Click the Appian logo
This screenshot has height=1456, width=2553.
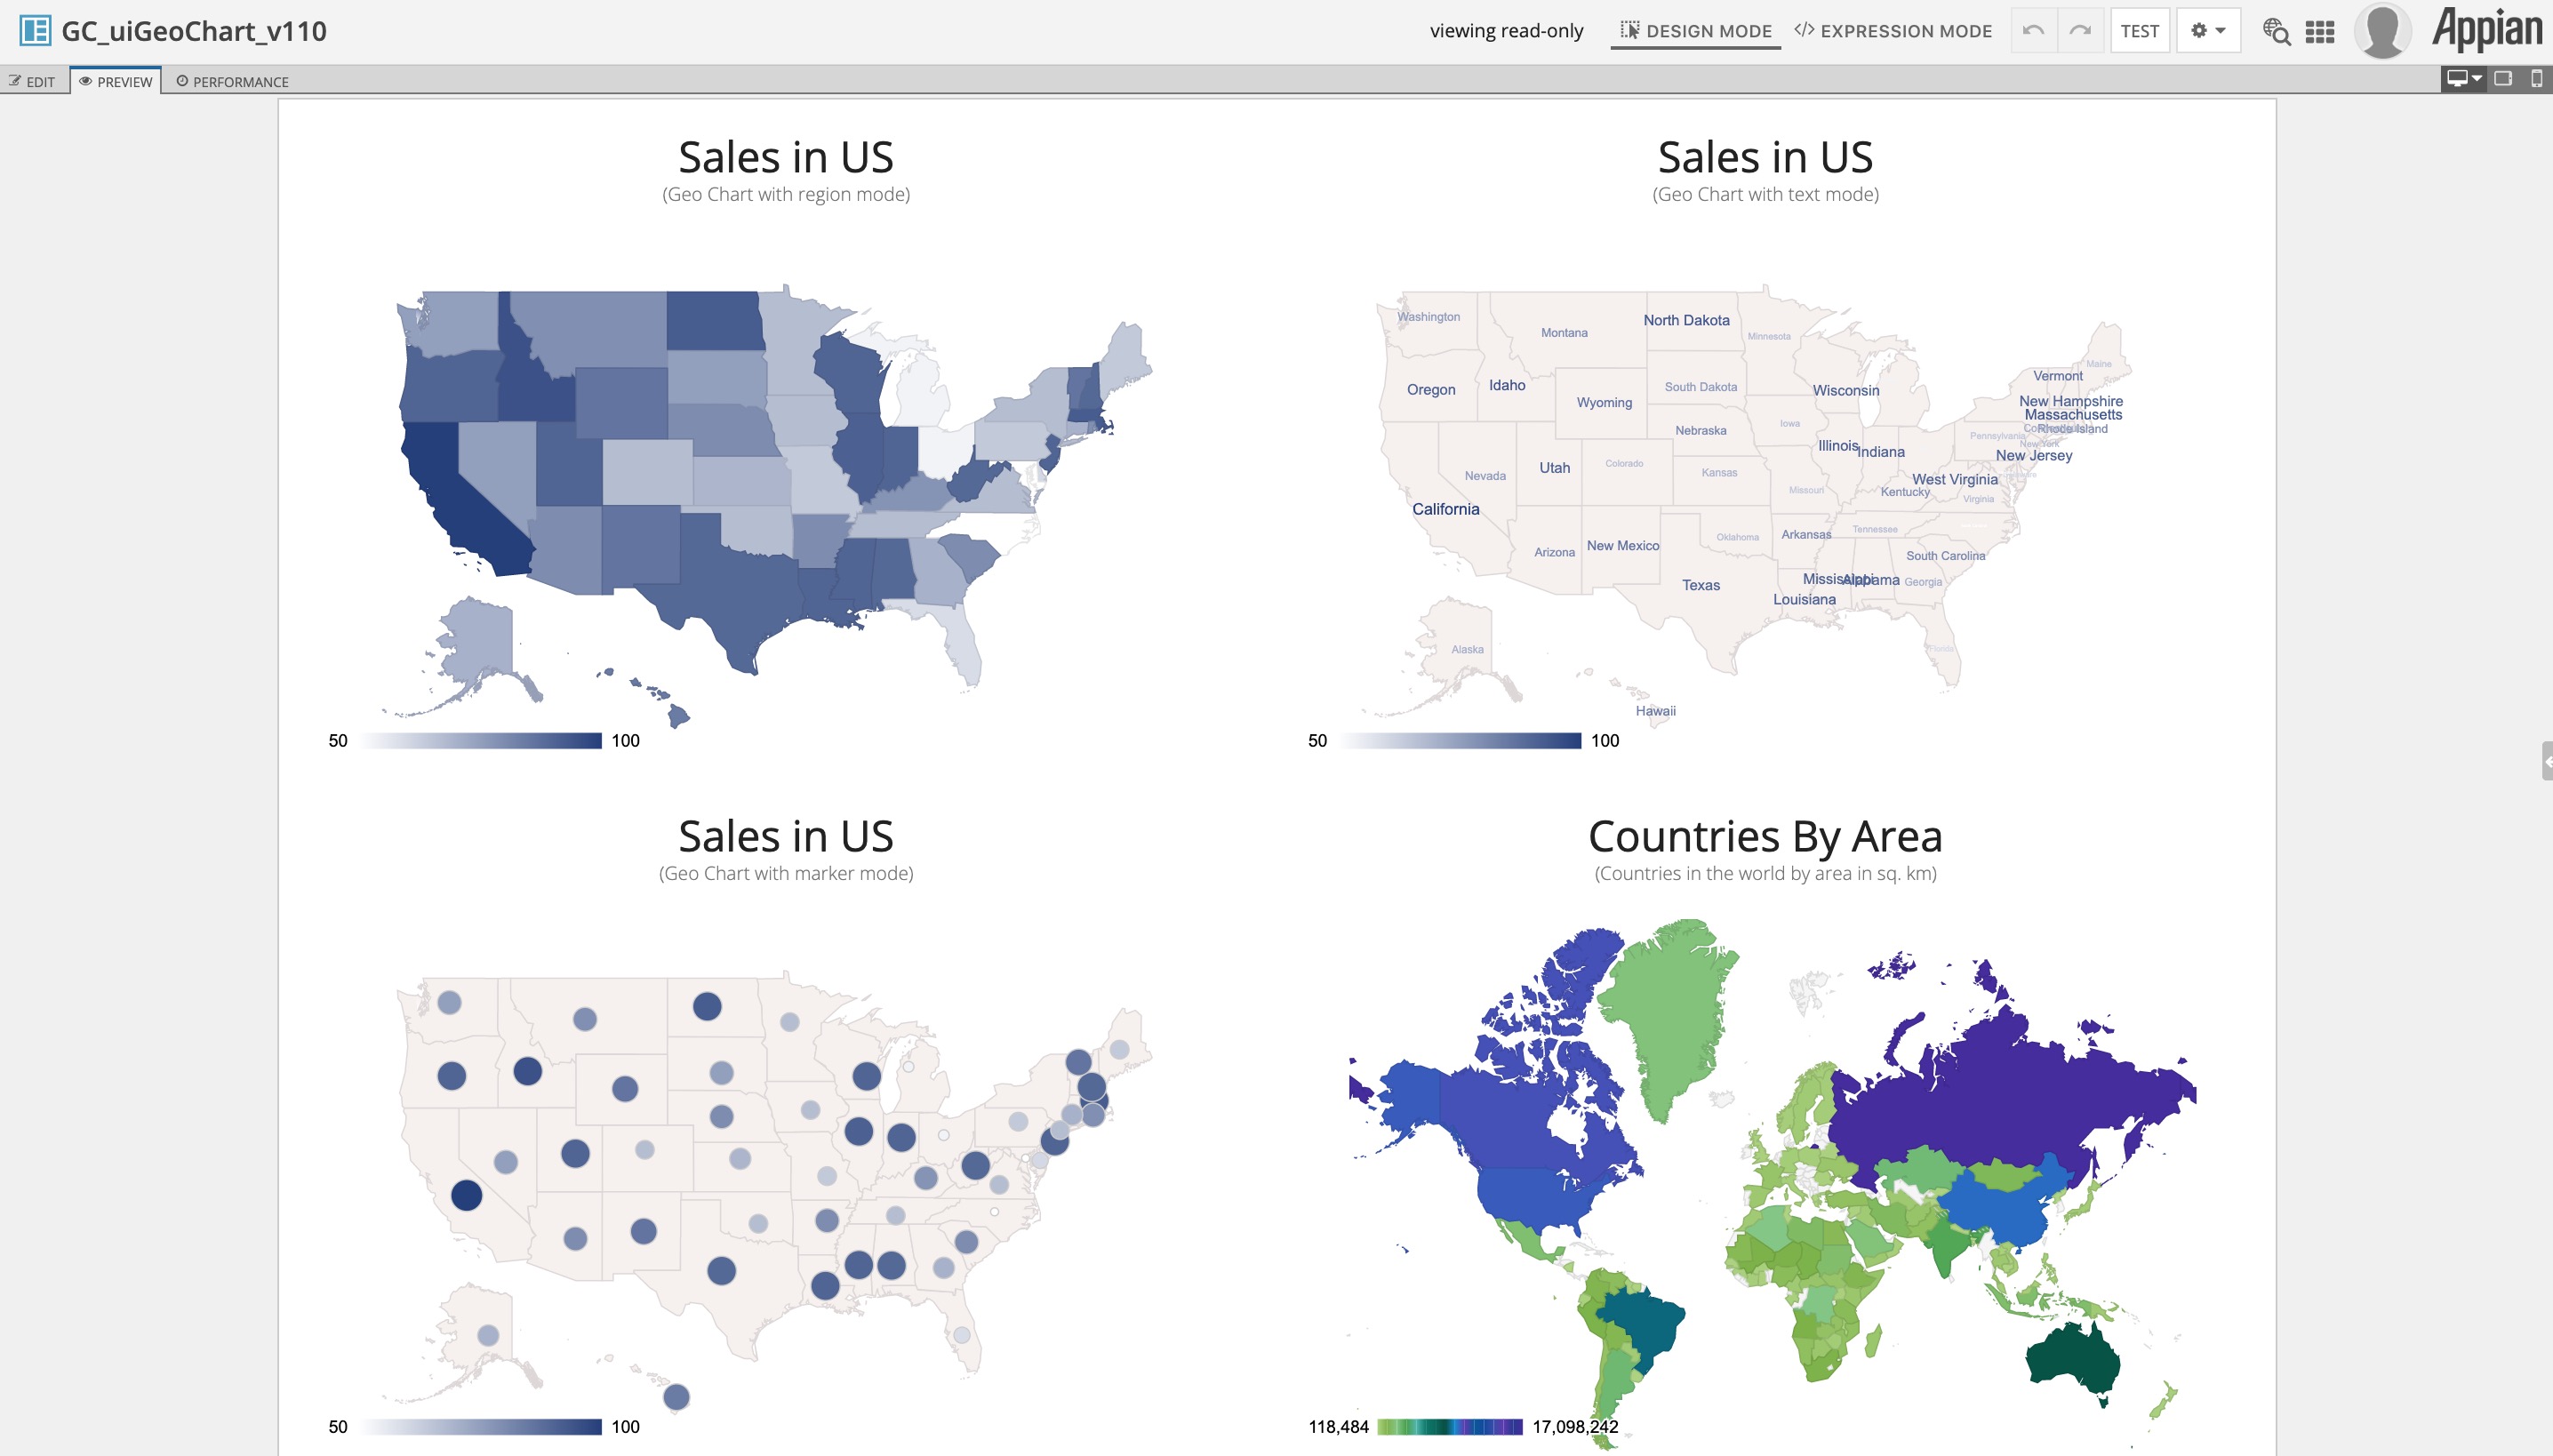(2487, 29)
